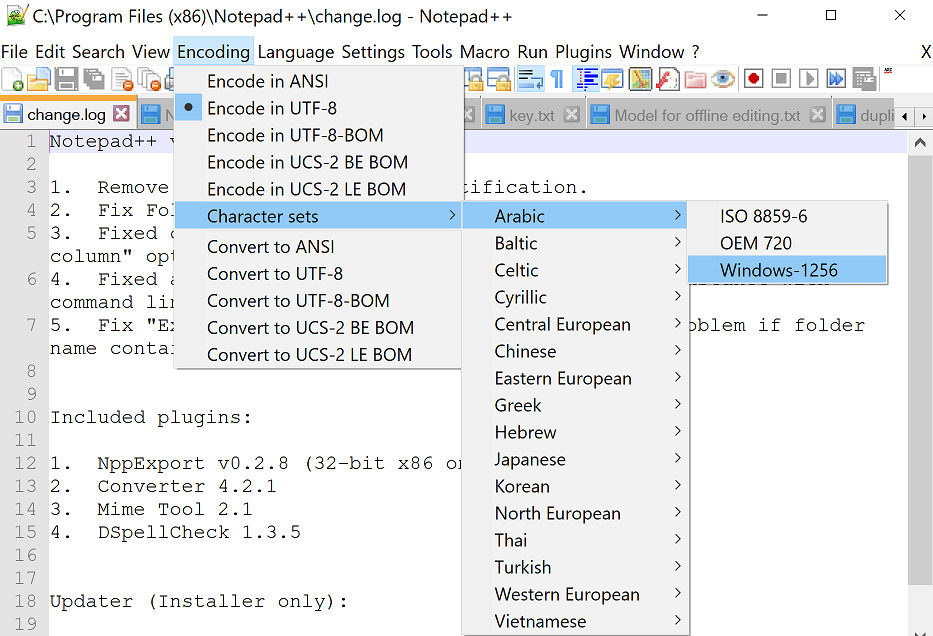Close the change.log tab
This screenshot has height=636, width=933.
tap(121, 114)
